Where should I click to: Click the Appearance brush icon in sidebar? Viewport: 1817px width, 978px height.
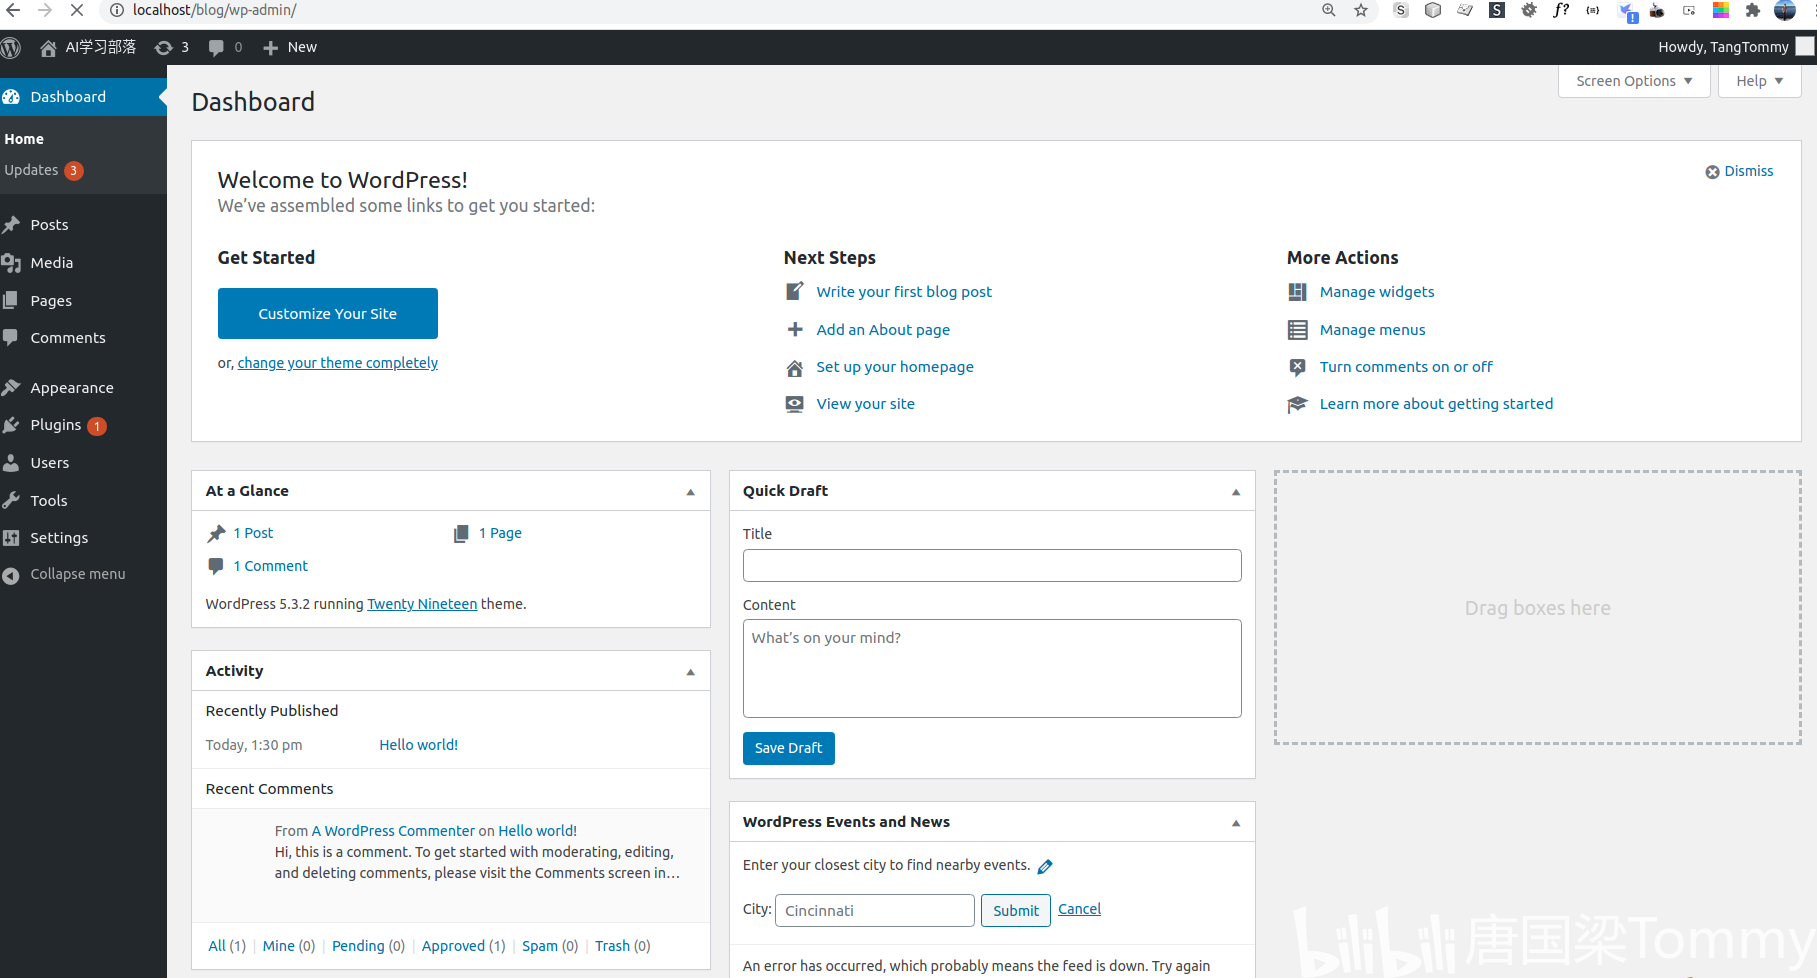click(11, 388)
